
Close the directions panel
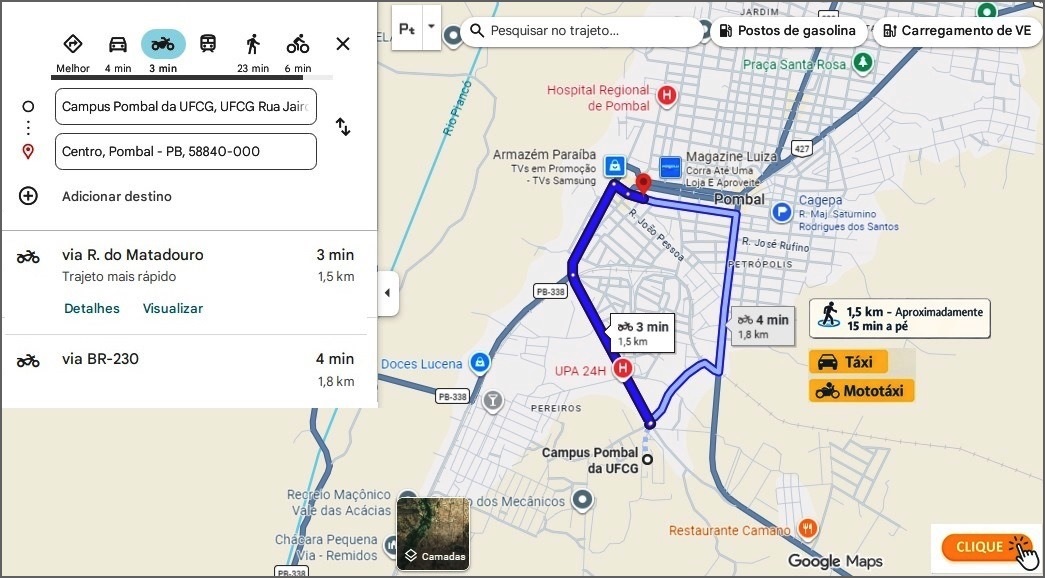(x=343, y=44)
